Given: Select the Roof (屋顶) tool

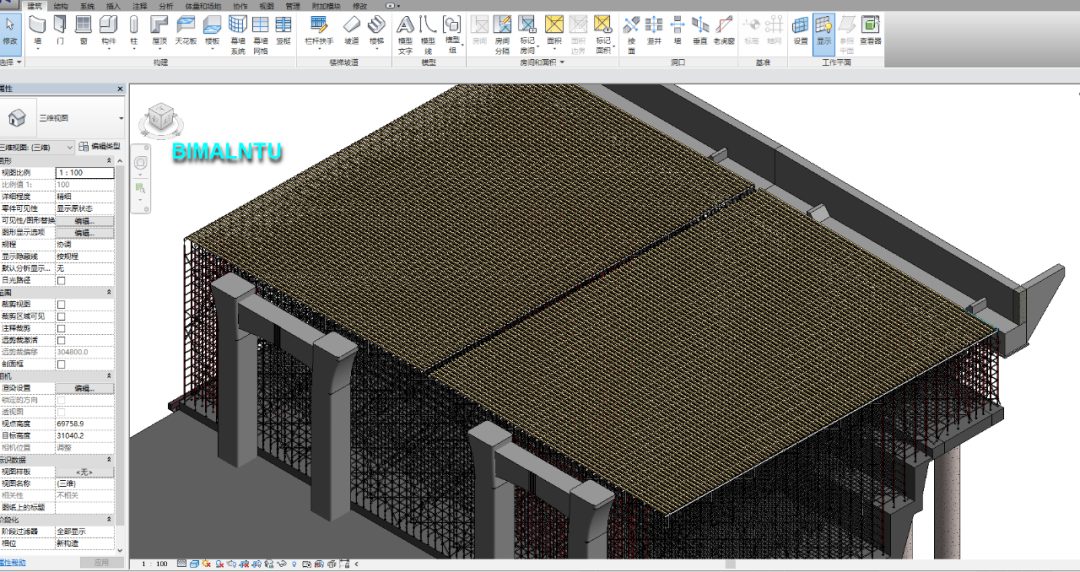Looking at the screenshot, I should coord(159,32).
